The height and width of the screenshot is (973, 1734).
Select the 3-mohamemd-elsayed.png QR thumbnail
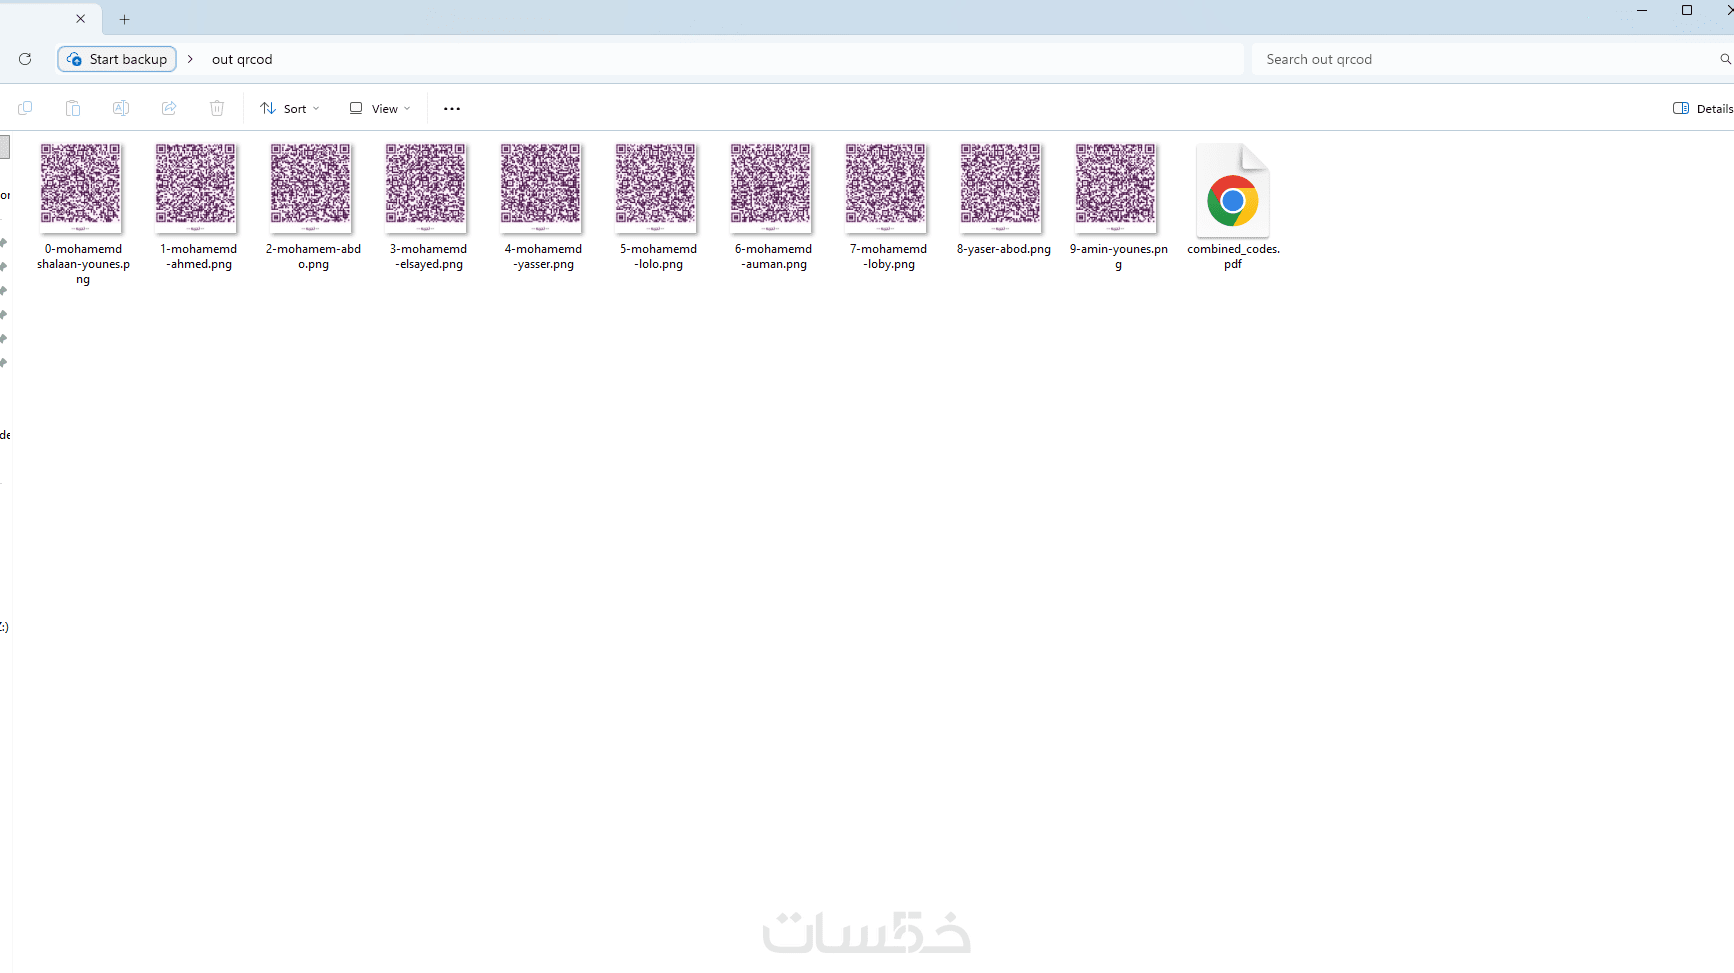point(426,188)
